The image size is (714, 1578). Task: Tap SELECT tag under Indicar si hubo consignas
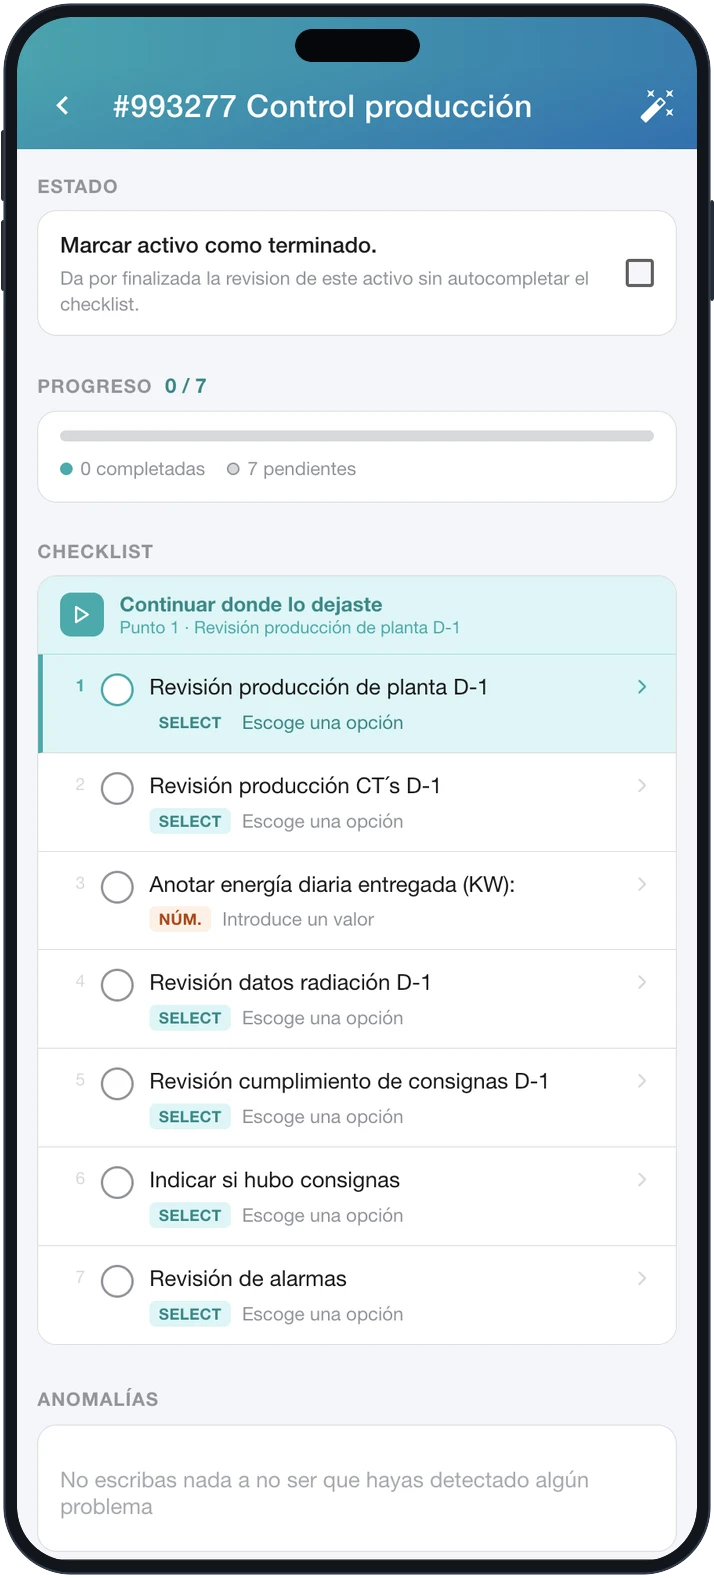(x=190, y=1215)
